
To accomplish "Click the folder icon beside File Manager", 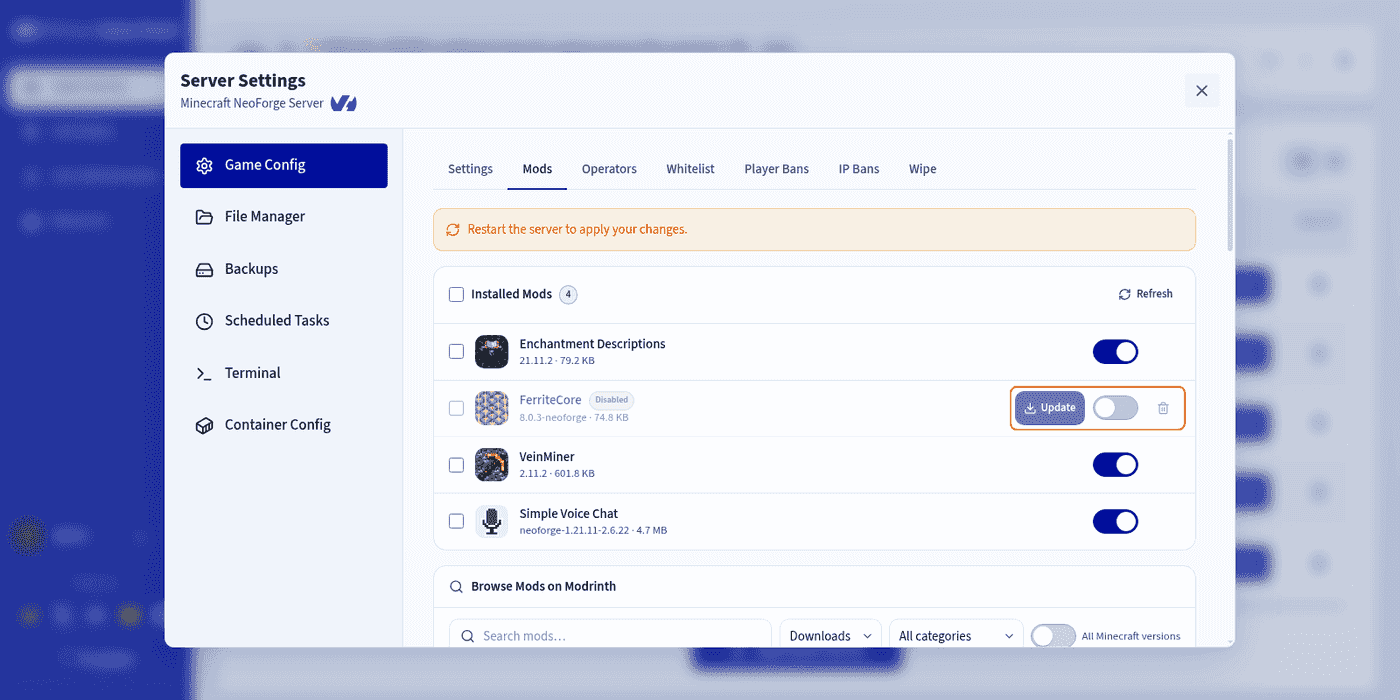I will (204, 217).
